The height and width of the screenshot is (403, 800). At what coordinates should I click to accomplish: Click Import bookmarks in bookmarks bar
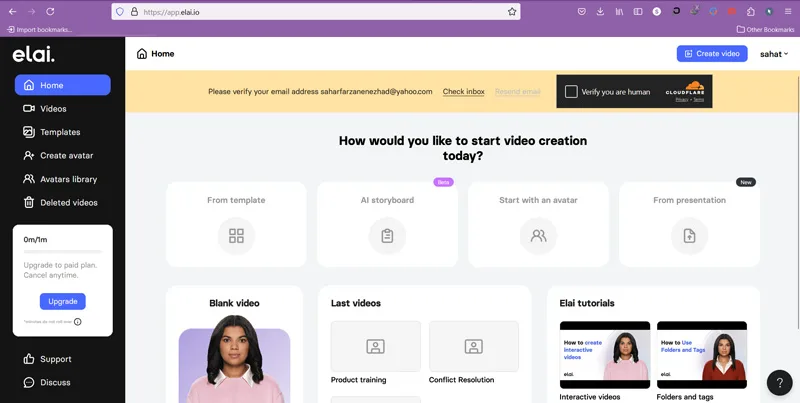coord(40,30)
